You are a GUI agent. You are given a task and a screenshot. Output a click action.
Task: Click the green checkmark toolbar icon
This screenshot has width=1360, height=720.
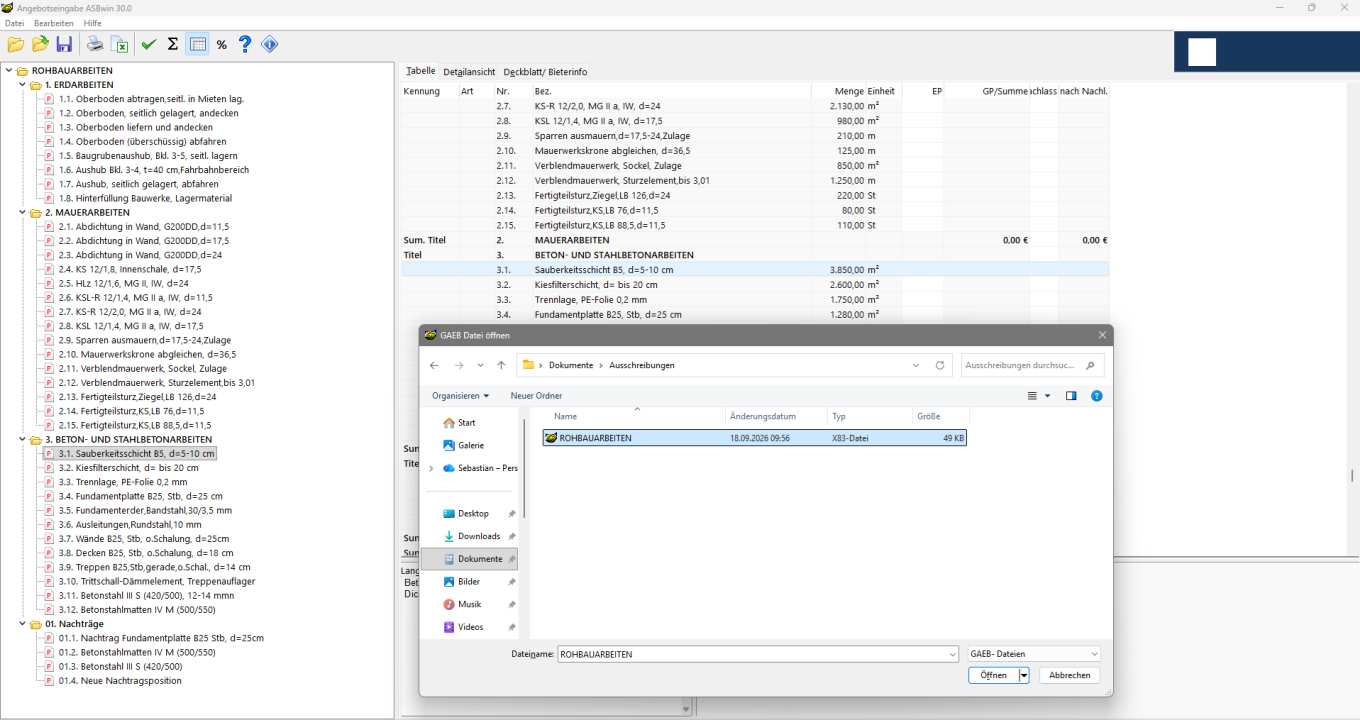(149, 44)
